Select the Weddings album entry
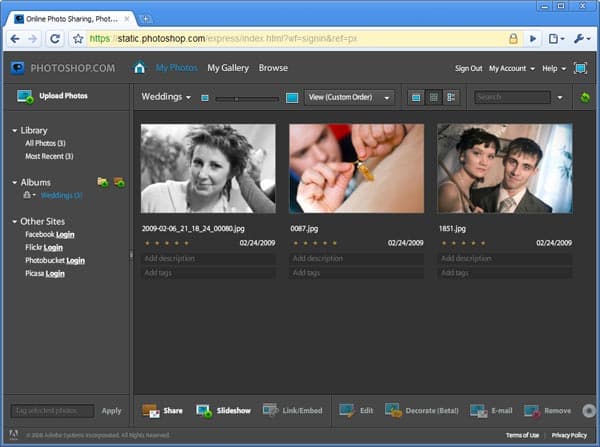Viewport: 600px width, 447px height. (x=61, y=195)
